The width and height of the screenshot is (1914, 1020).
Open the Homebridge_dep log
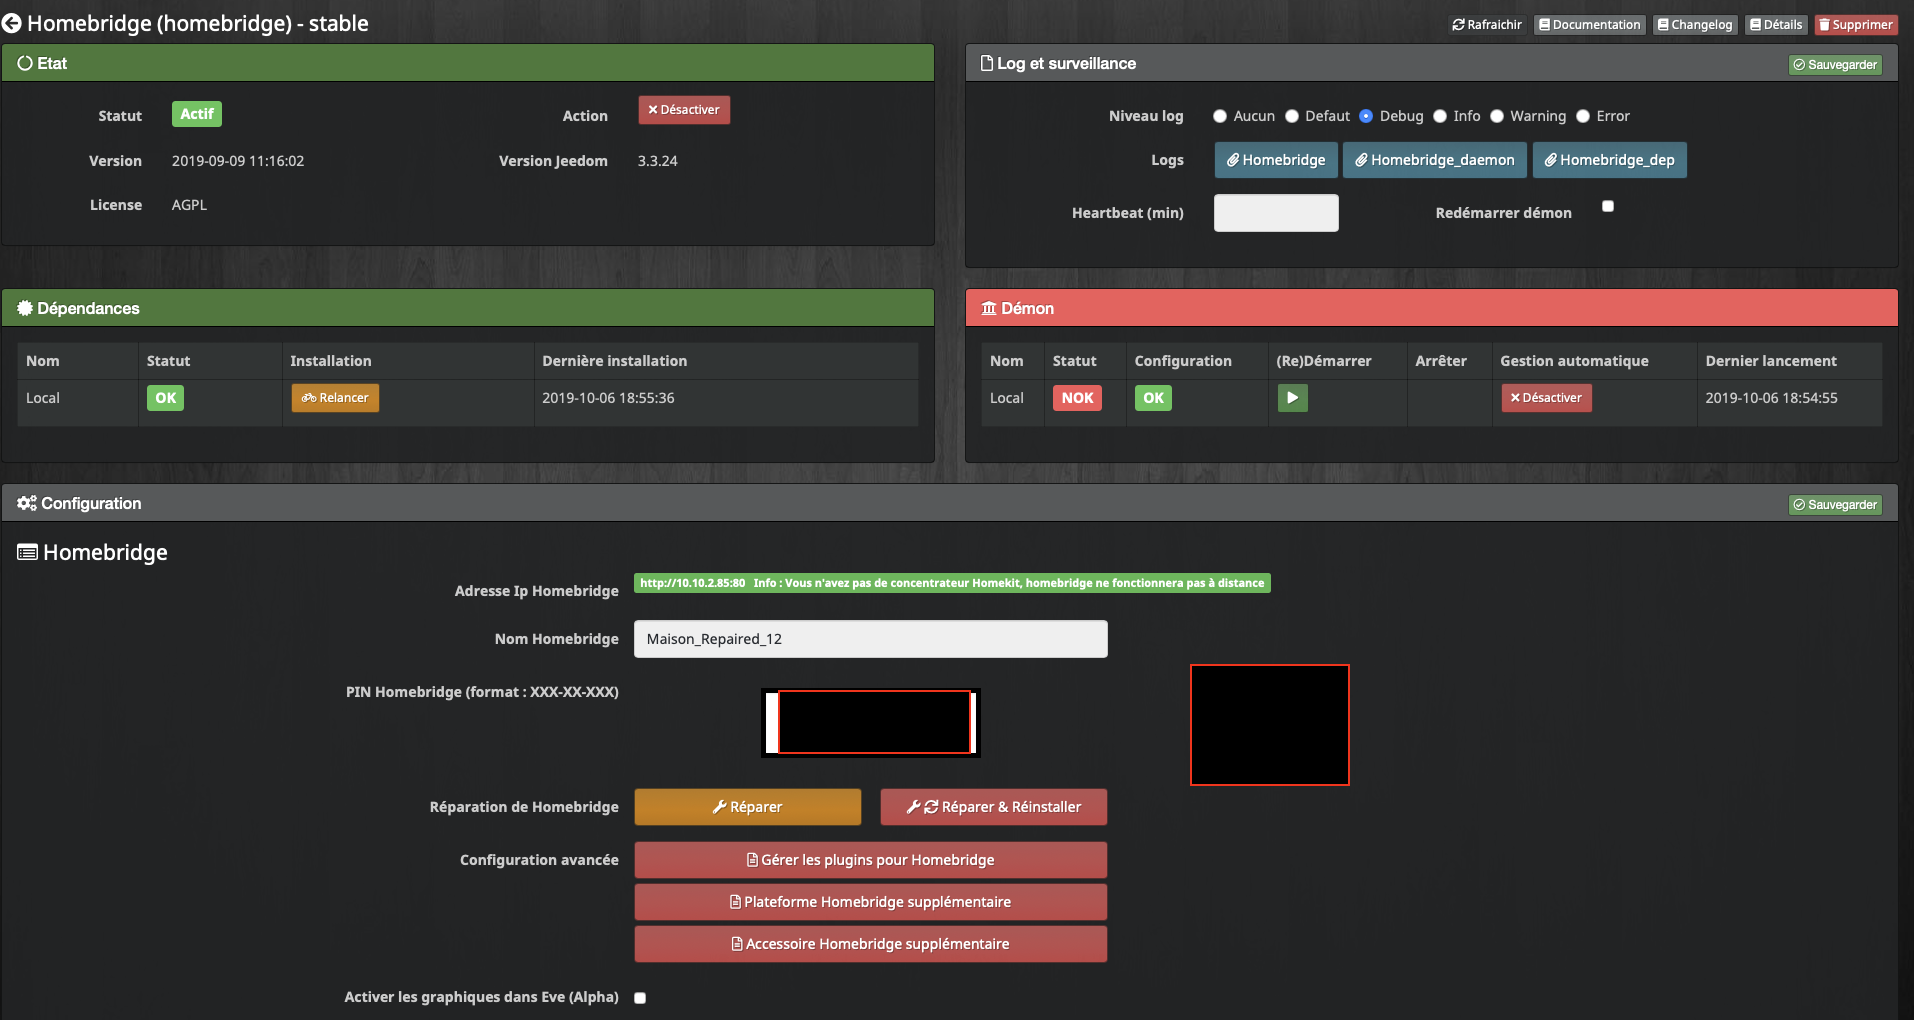coord(1610,160)
